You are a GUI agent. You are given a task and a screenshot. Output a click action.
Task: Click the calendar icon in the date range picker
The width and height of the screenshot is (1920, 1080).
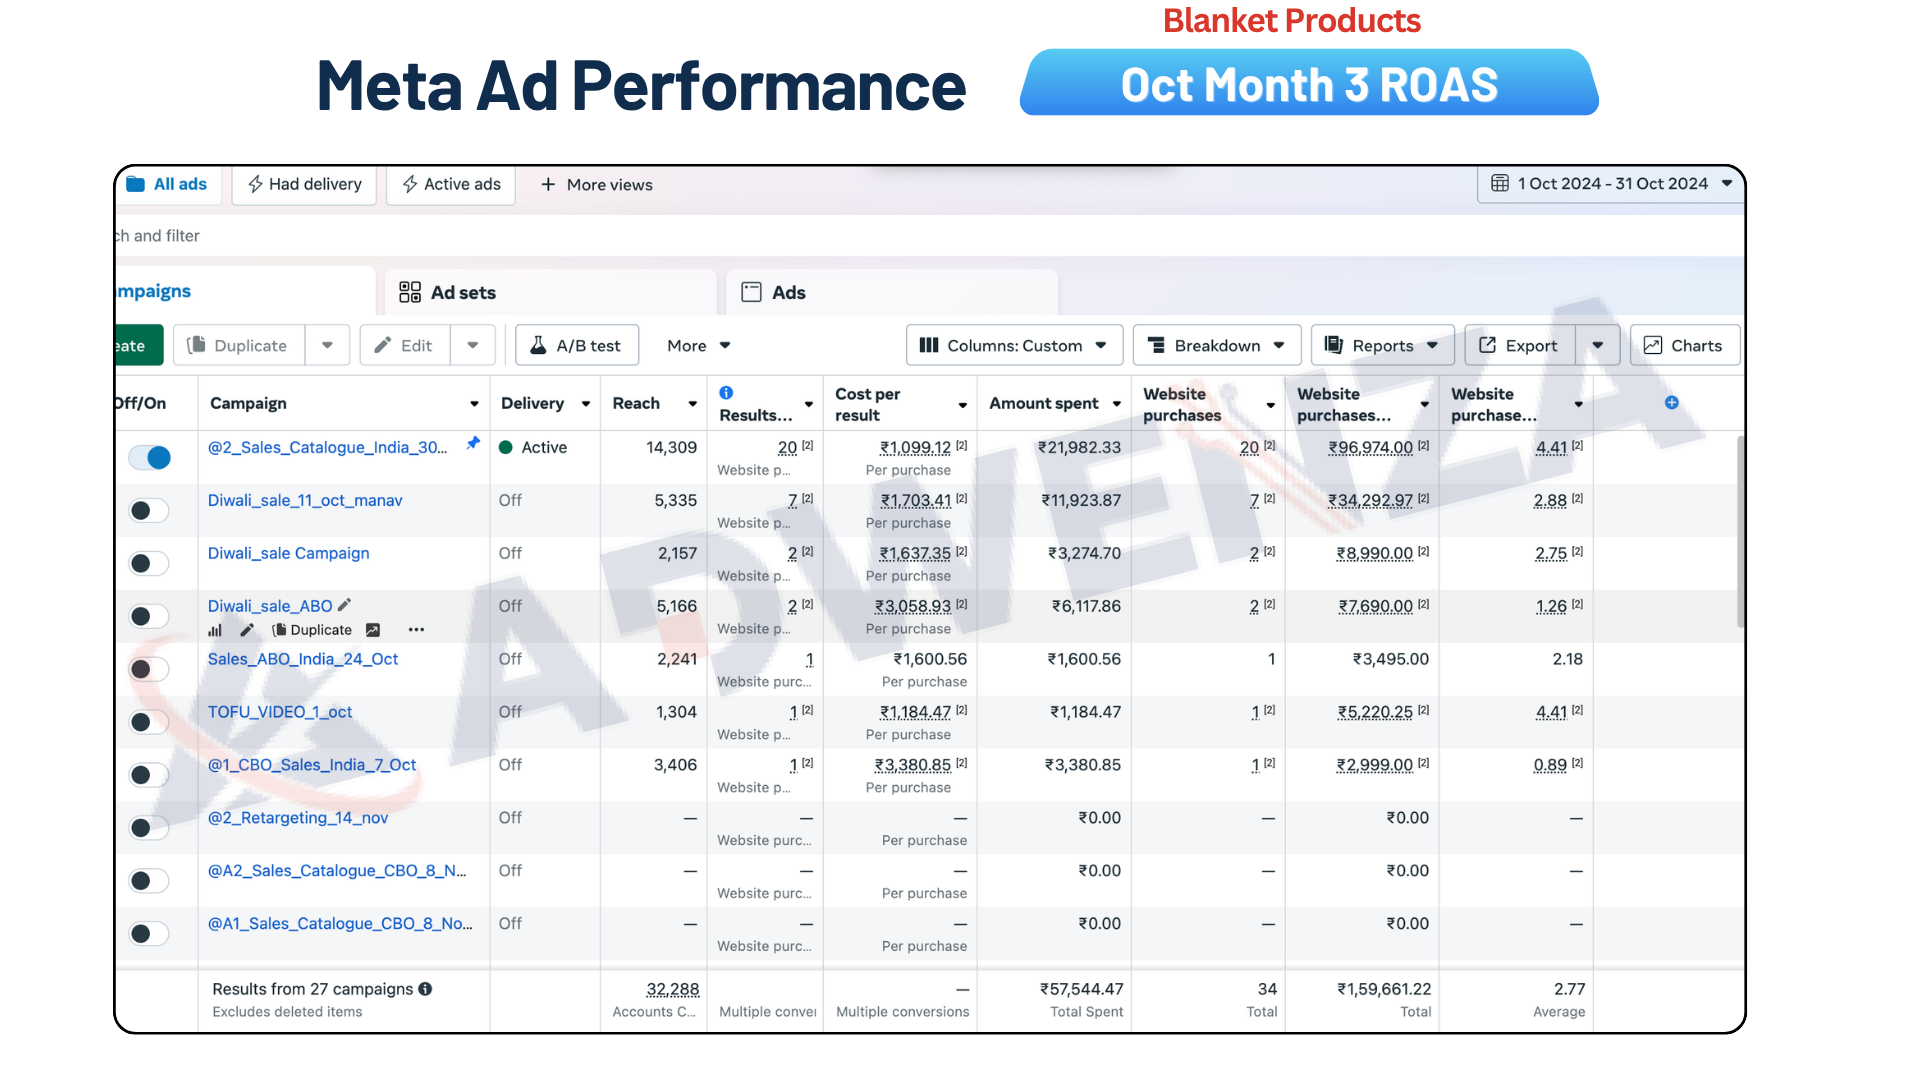coord(1499,183)
